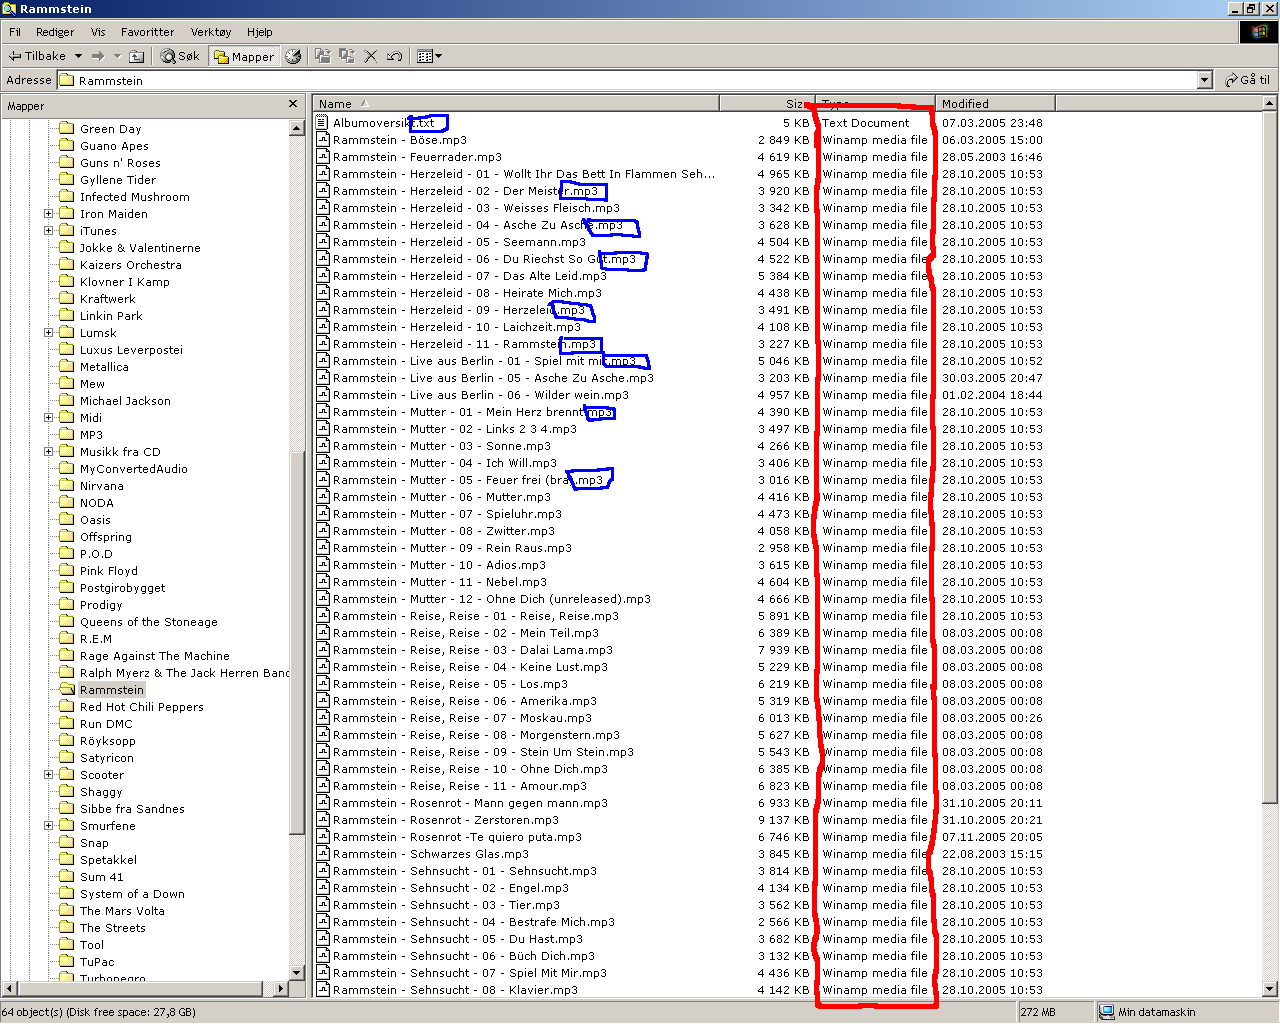Open the Tilbake back history dropdown arrow
The image size is (1280, 1024).
78,56
